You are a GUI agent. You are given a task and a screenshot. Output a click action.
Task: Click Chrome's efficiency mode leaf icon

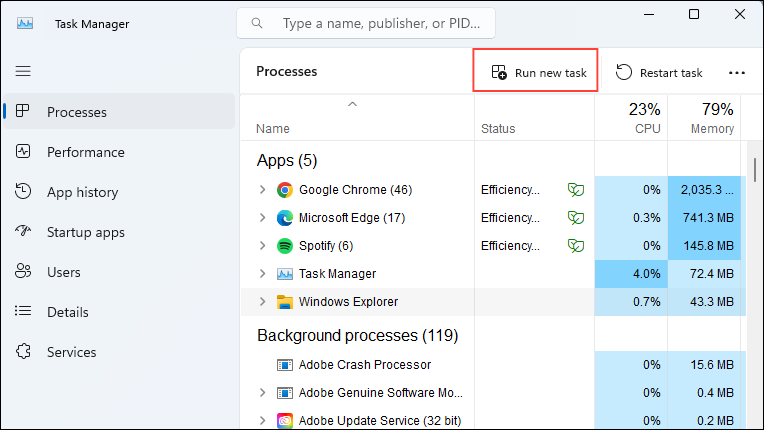(575, 190)
